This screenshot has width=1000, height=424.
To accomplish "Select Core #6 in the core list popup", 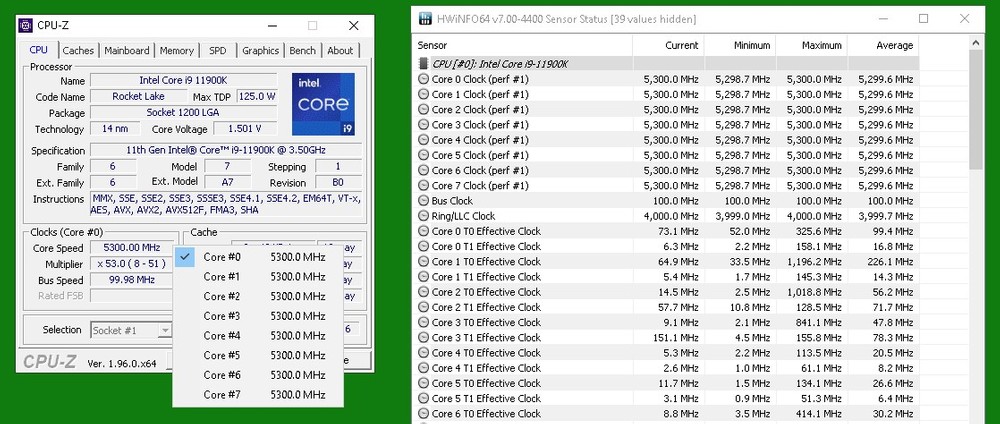I will point(258,375).
